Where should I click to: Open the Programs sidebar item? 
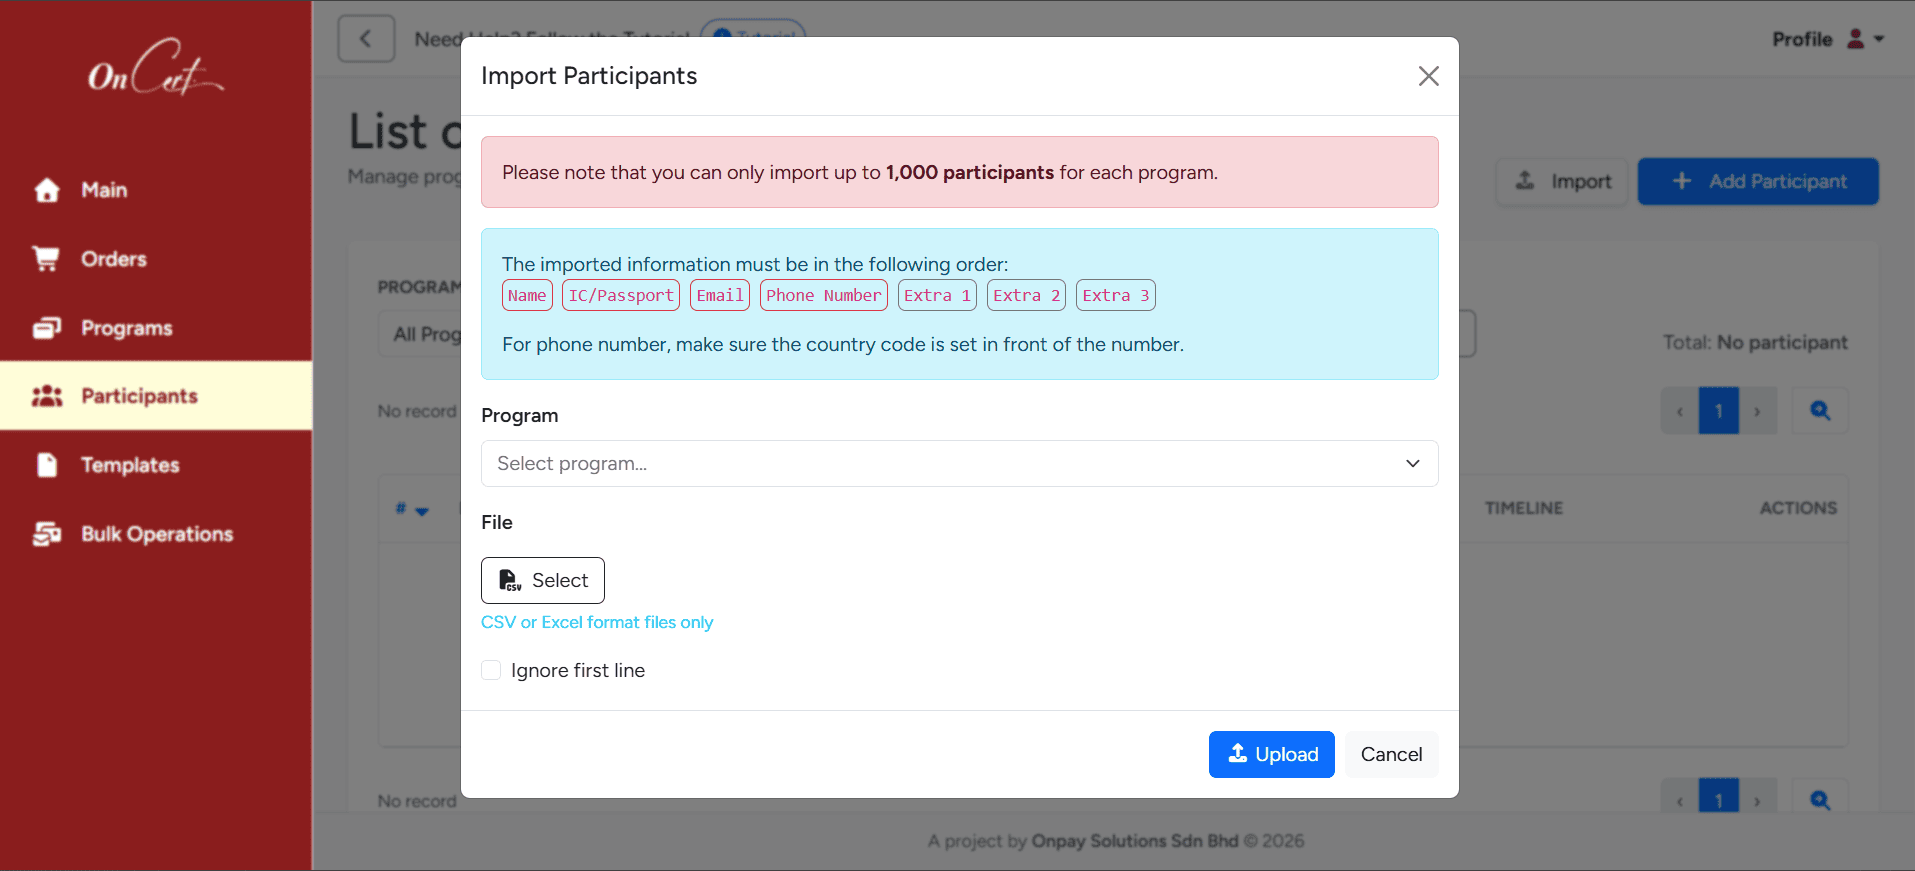click(x=156, y=328)
